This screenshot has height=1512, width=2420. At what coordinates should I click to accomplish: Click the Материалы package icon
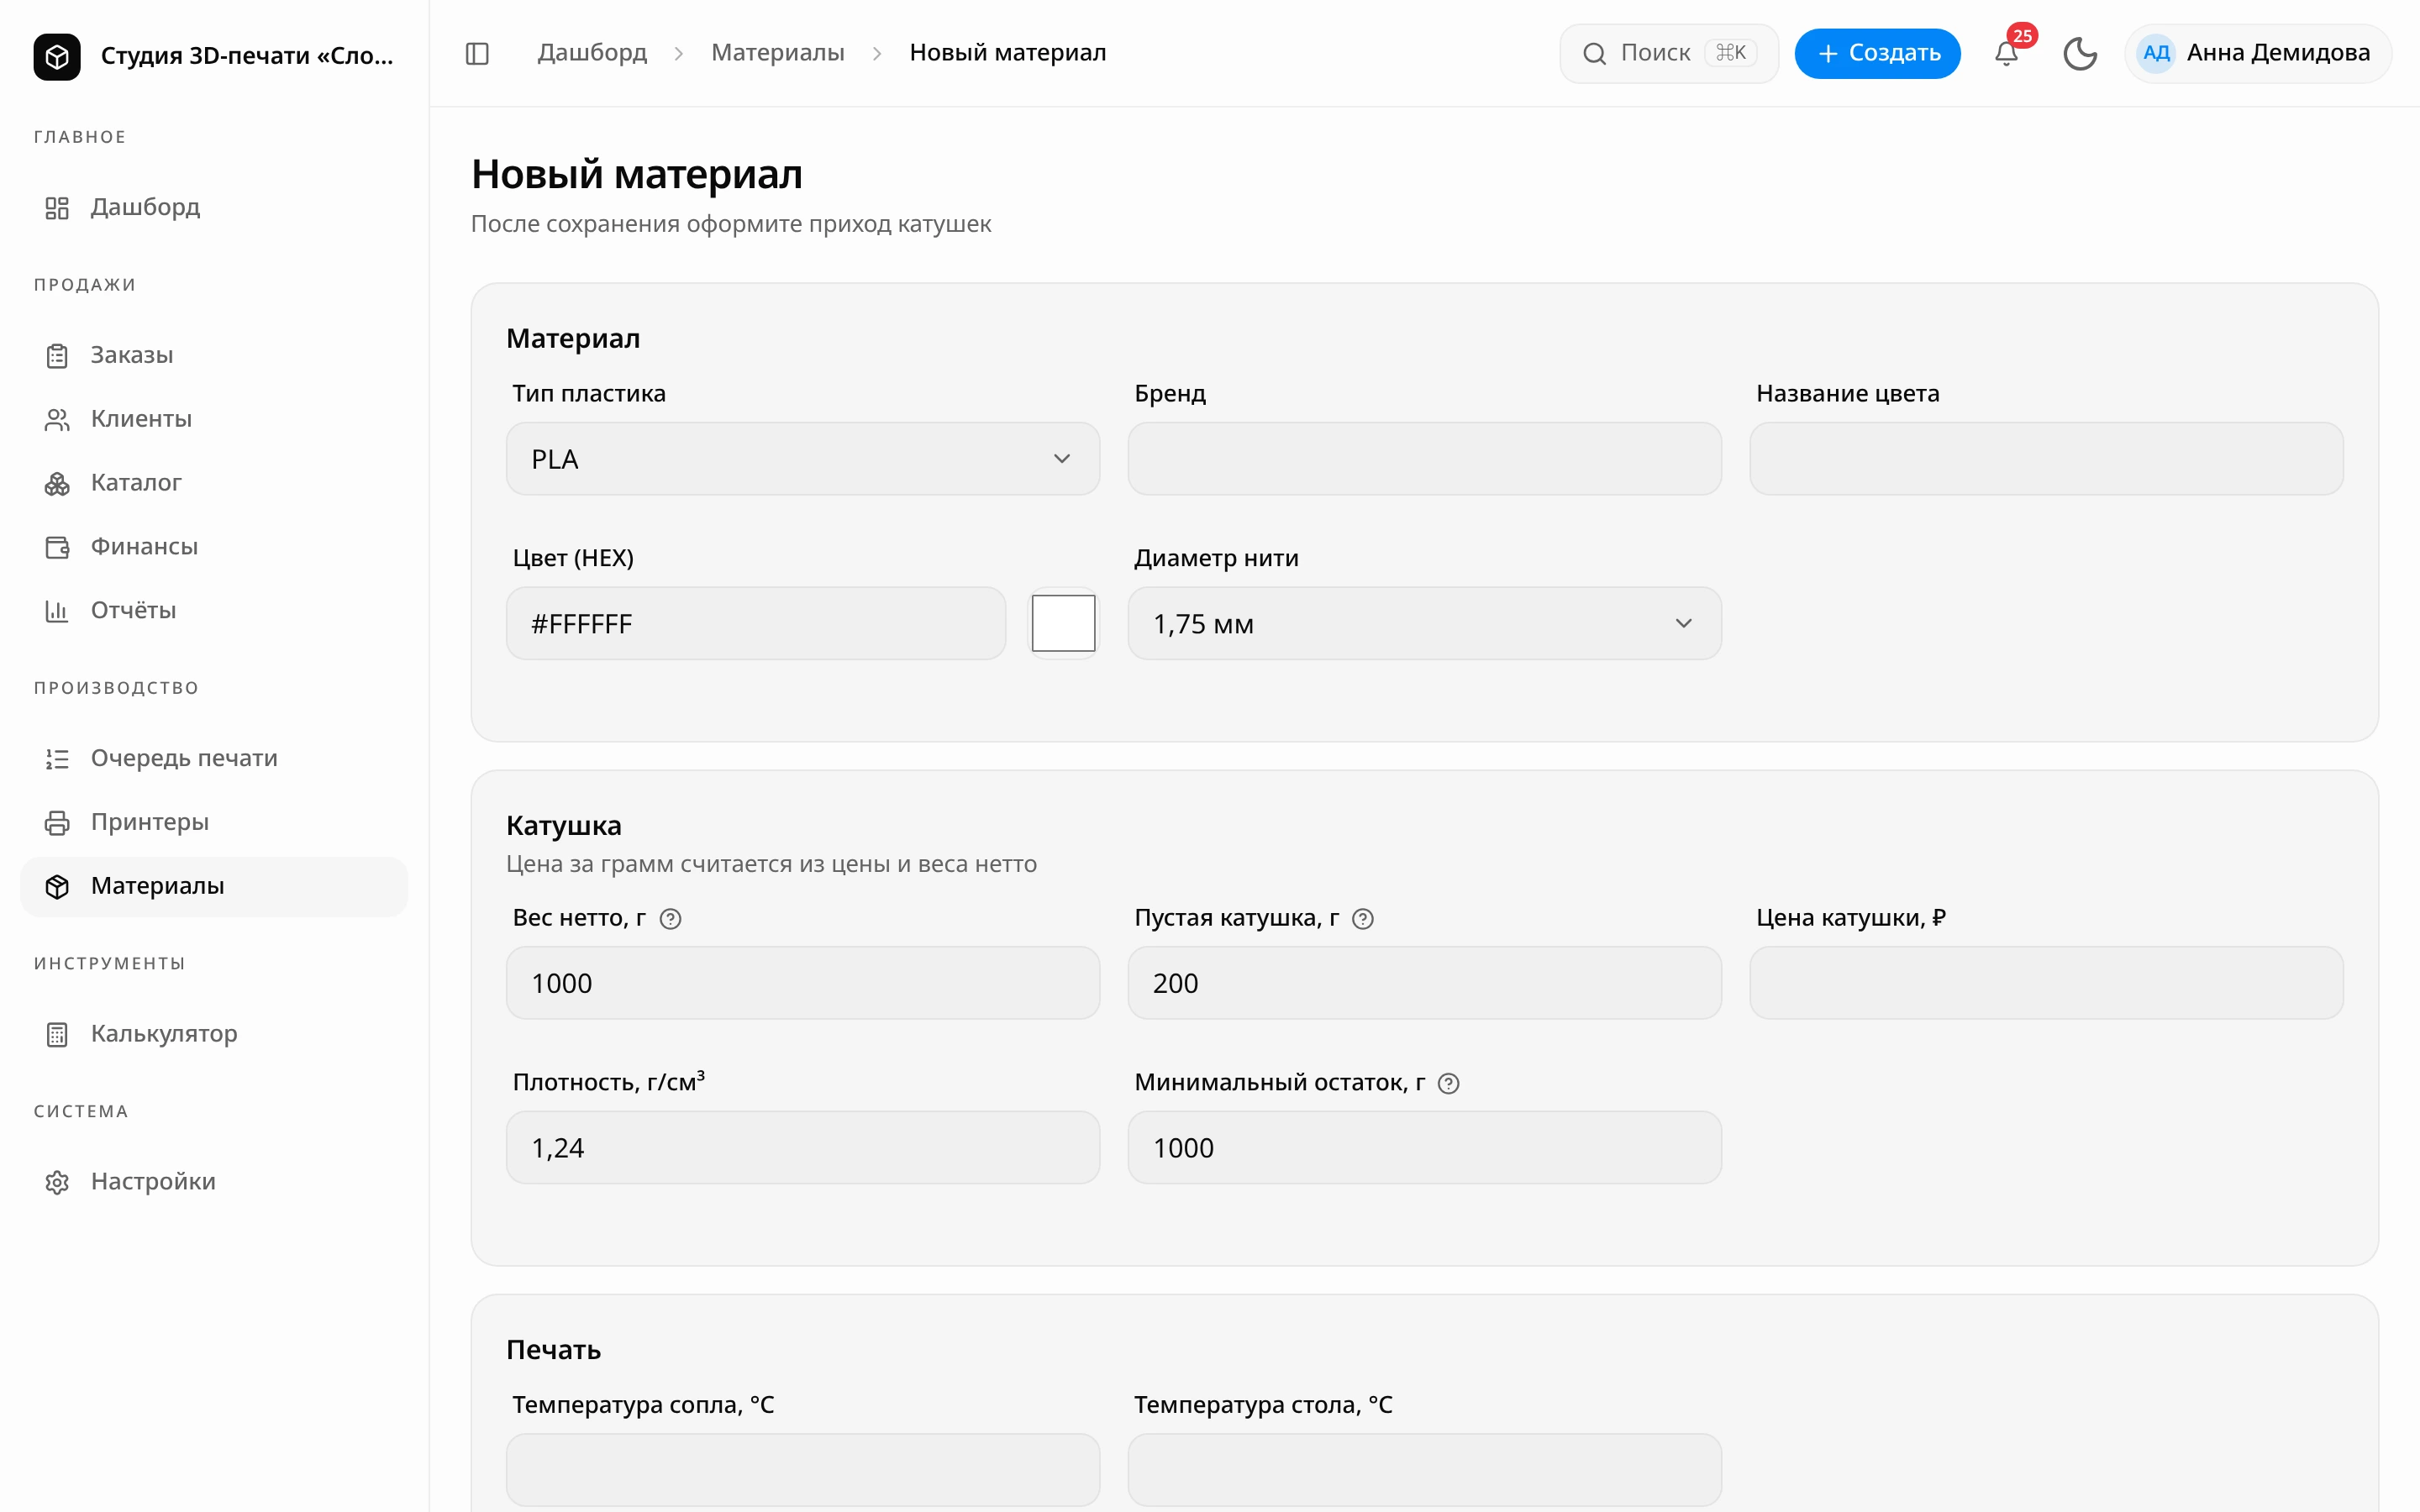pos(57,887)
